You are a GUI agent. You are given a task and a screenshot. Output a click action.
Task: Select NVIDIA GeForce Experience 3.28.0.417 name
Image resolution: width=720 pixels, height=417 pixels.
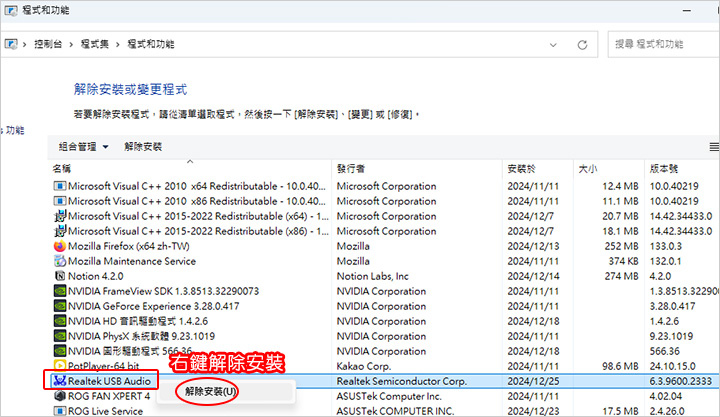[153, 306]
